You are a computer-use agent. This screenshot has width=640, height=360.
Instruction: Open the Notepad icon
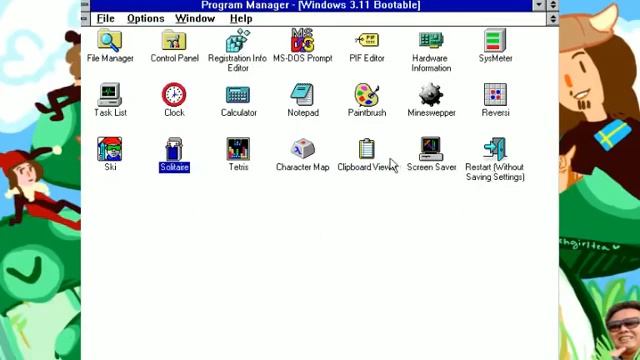302,95
